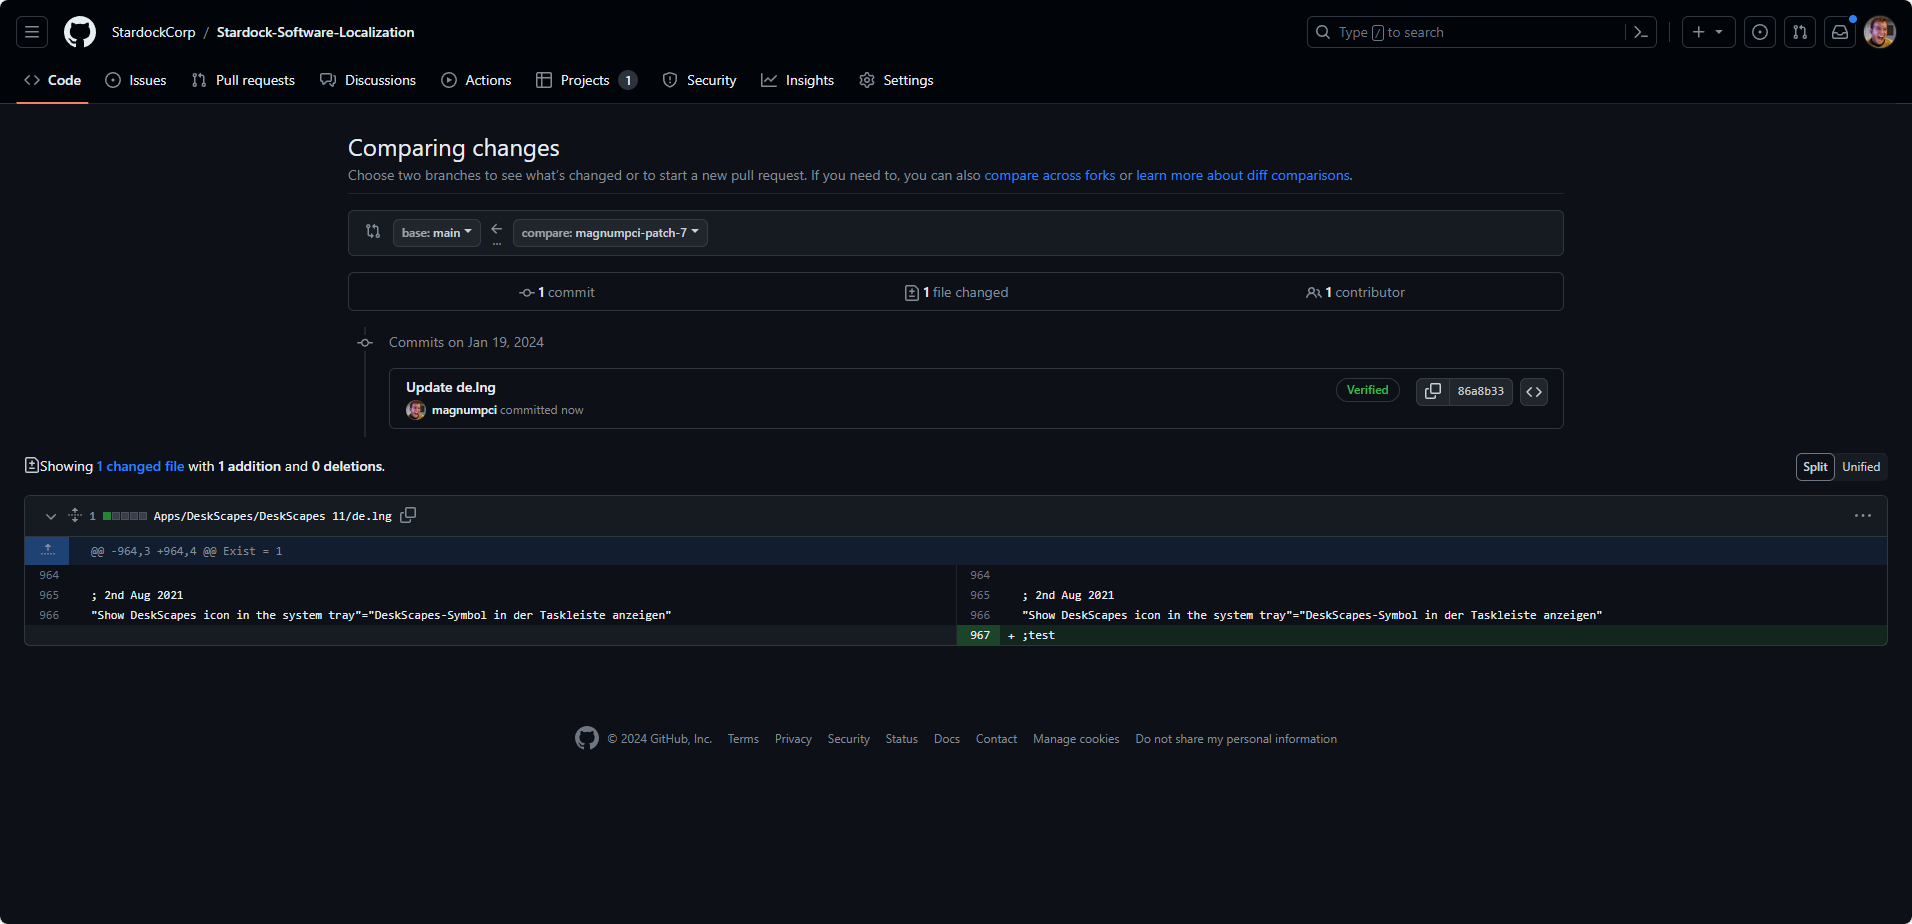Switch to the Settings tab
This screenshot has width=1912, height=924.
click(x=896, y=80)
